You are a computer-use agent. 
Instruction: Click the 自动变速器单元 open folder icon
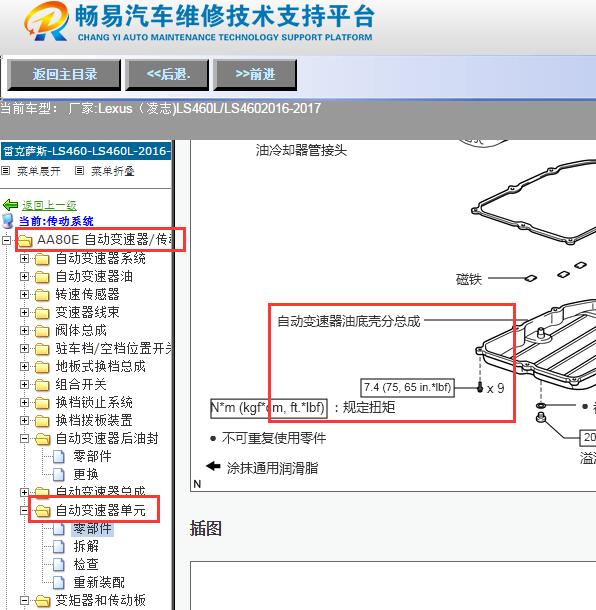(42, 510)
